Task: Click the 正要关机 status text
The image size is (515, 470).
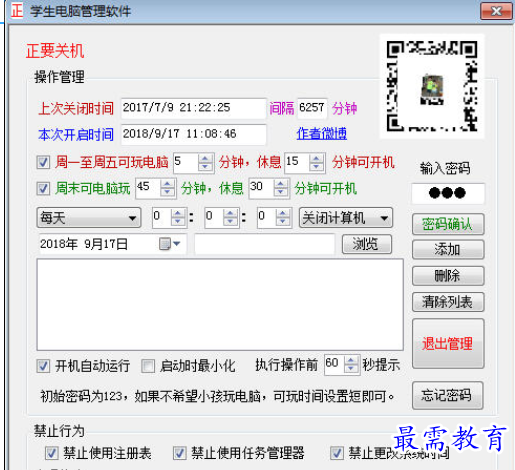Action: [55, 51]
